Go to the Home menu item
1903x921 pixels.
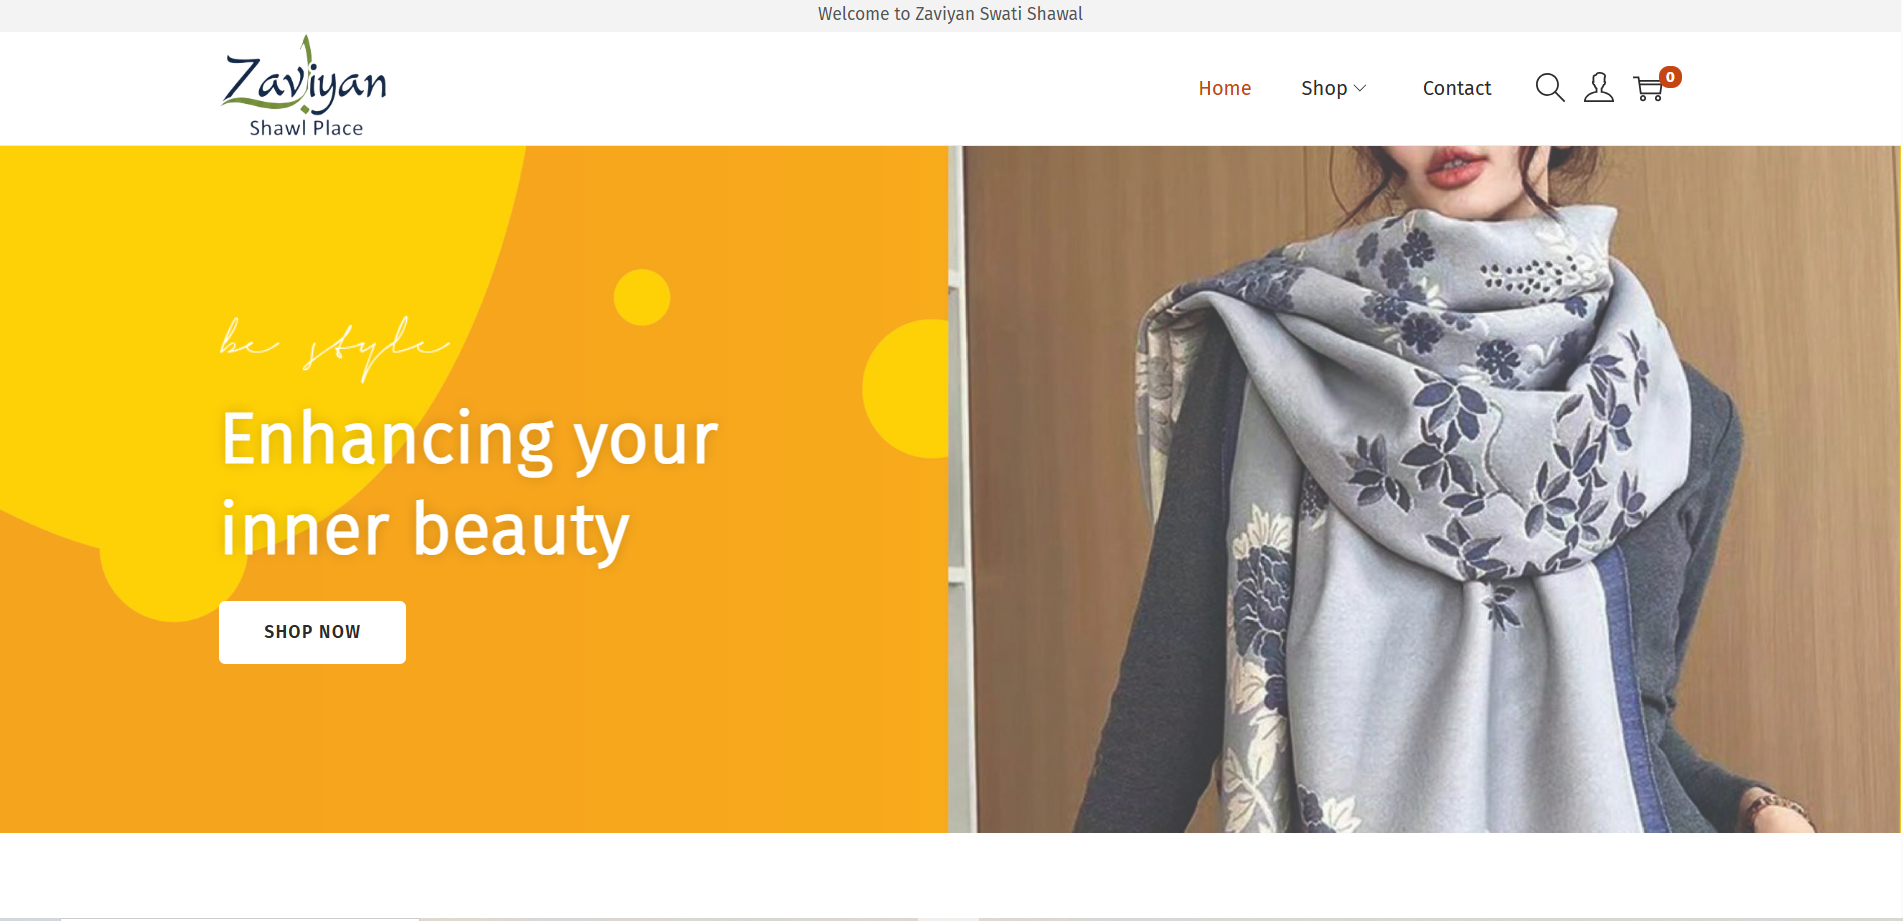pos(1224,88)
